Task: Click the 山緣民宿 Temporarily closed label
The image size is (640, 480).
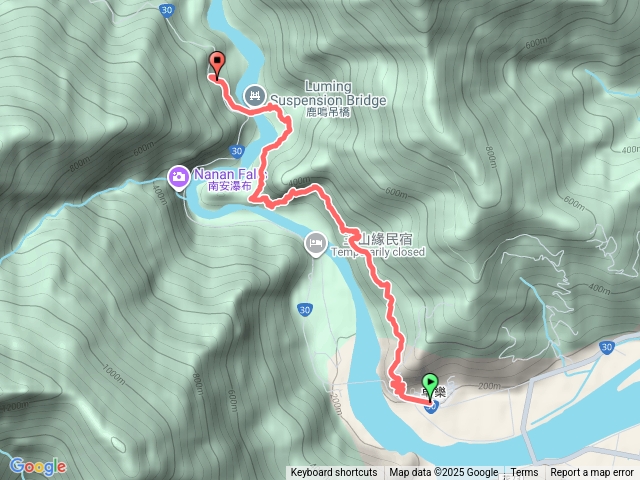Action: [378, 245]
